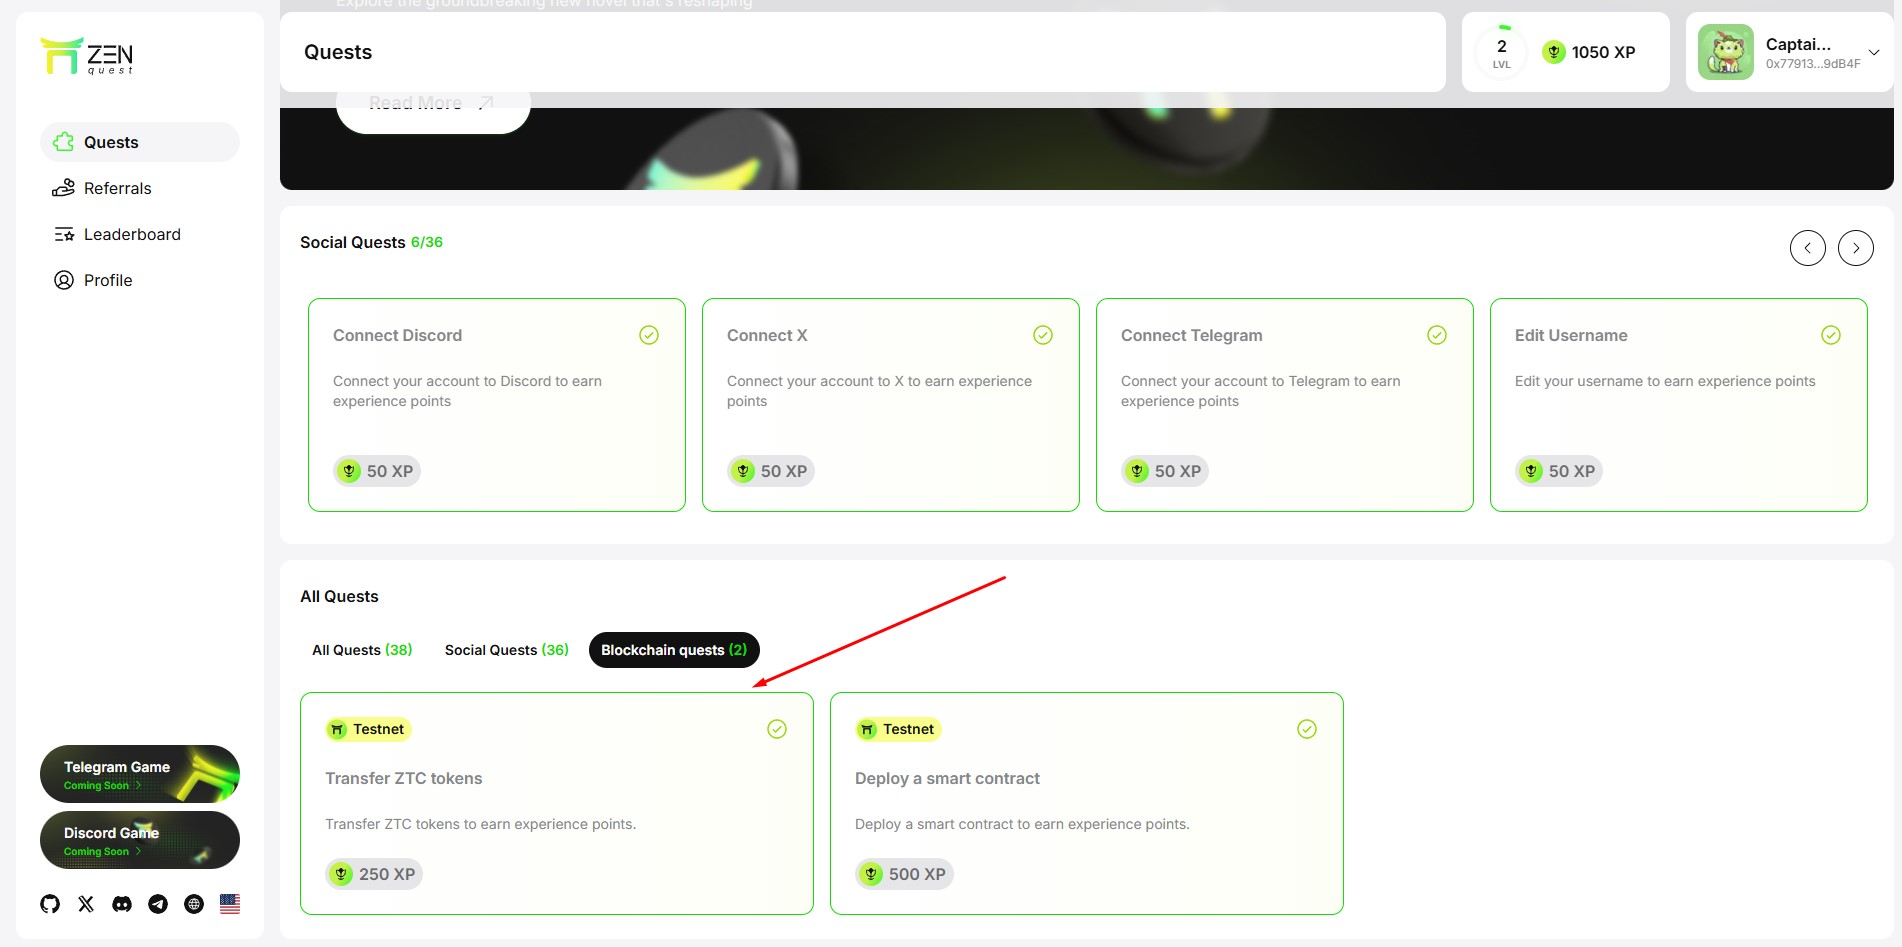The width and height of the screenshot is (1902, 947).
Task: Click the Connect Discord completed checkmark
Action: click(x=649, y=335)
